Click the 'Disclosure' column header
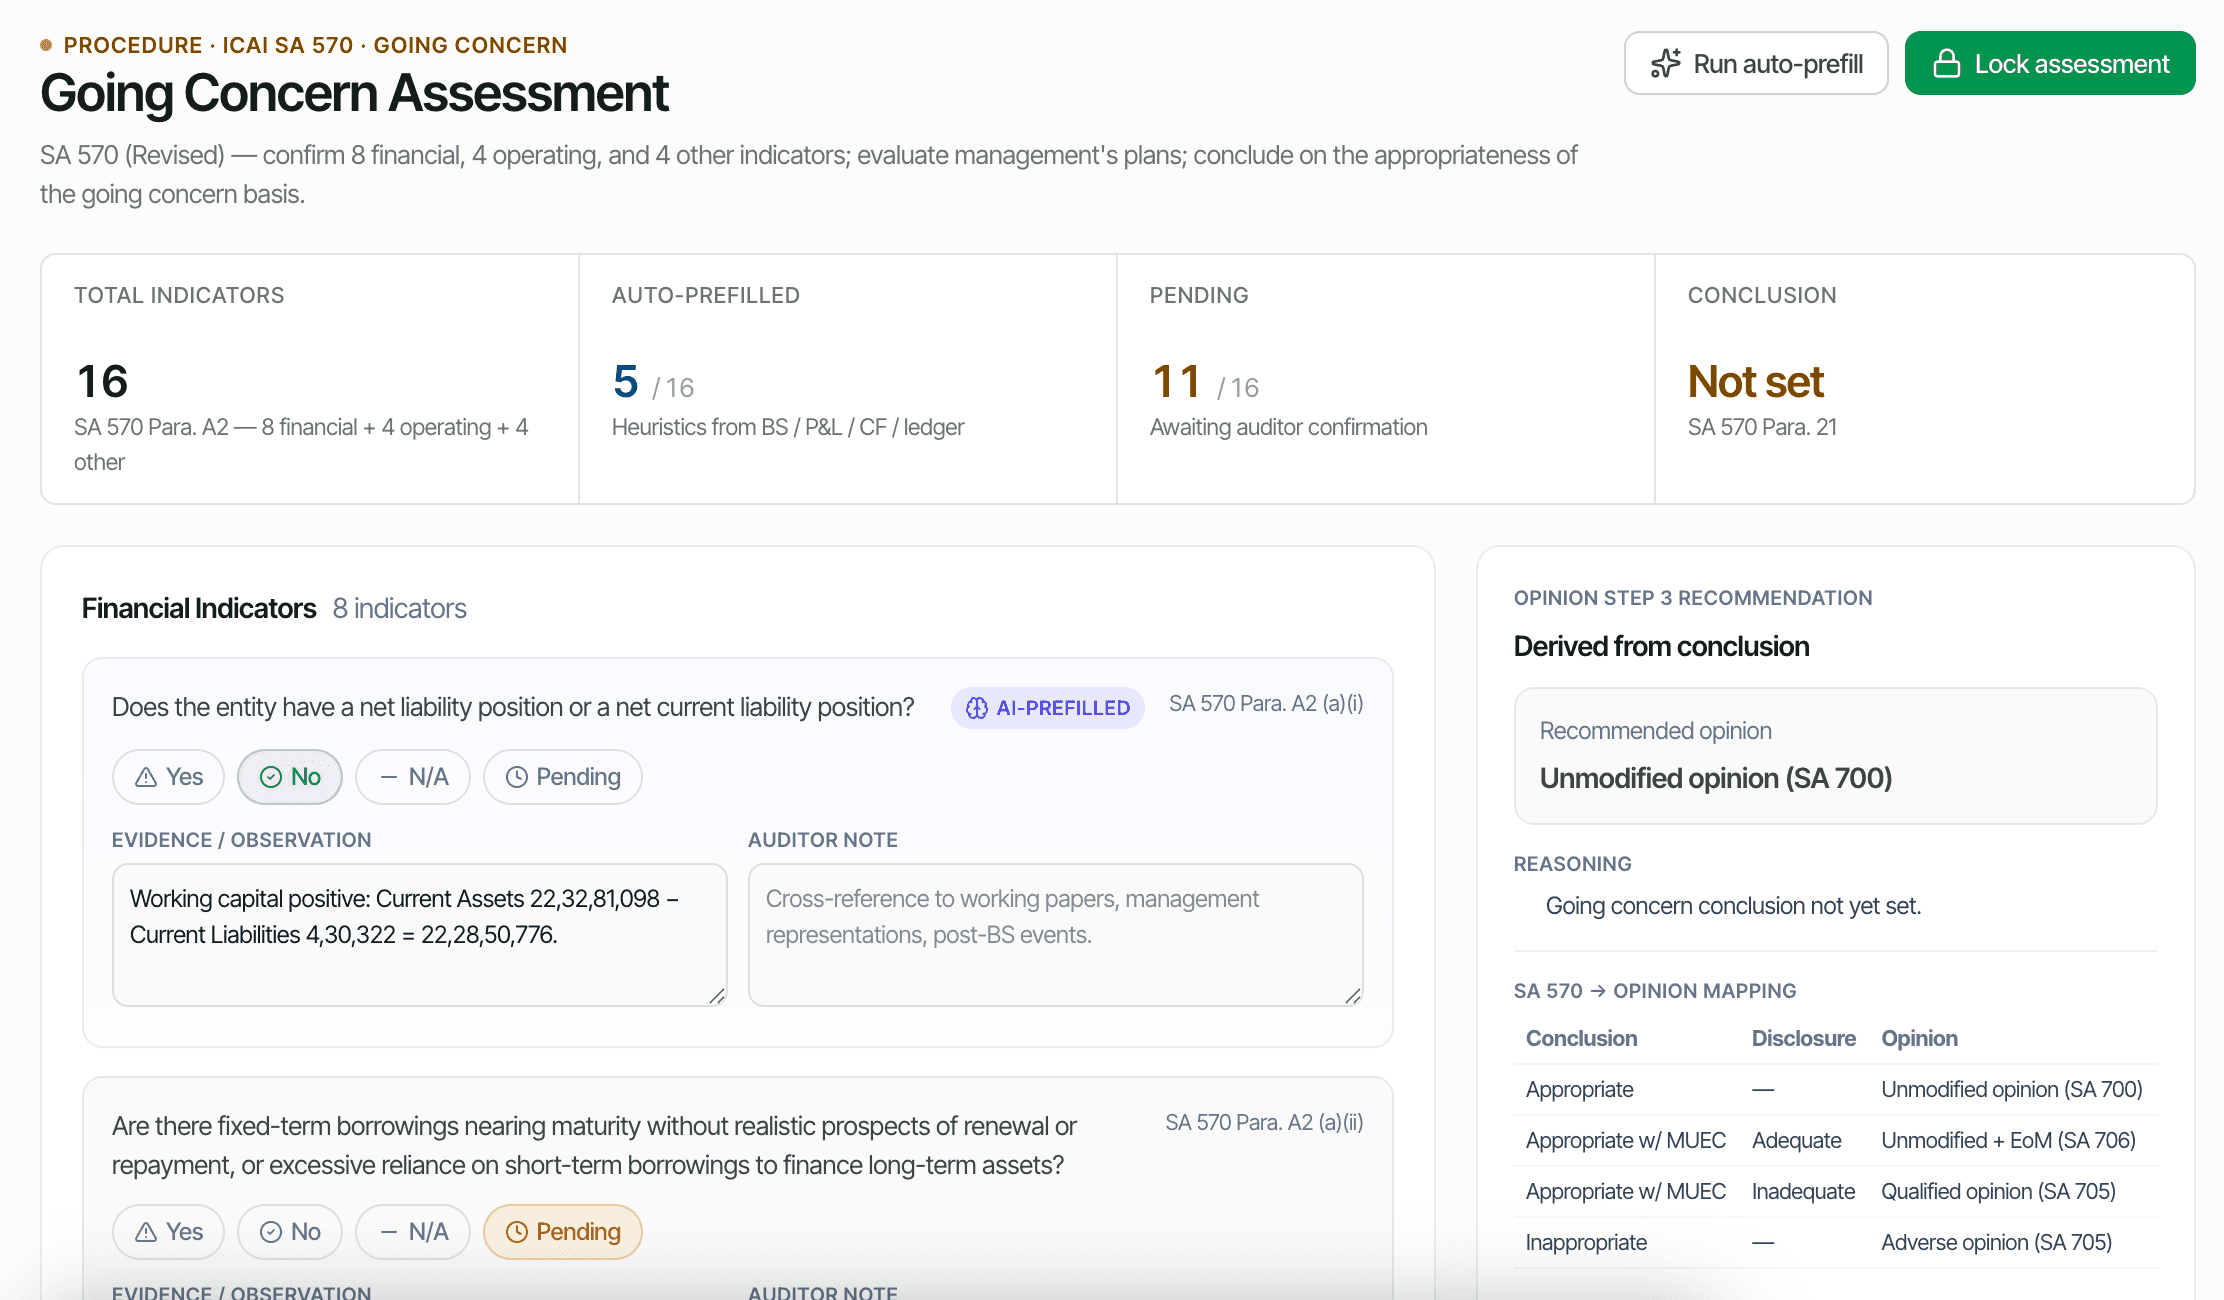The height and width of the screenshot is (1300, 2224). tap(1804, 1038)
